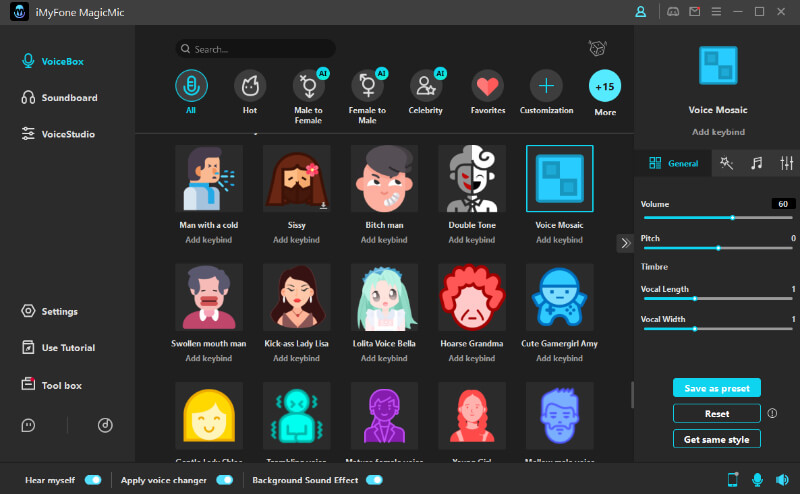Open the music note tab
The width and height of the screenshot is (800, 494).
757,163
